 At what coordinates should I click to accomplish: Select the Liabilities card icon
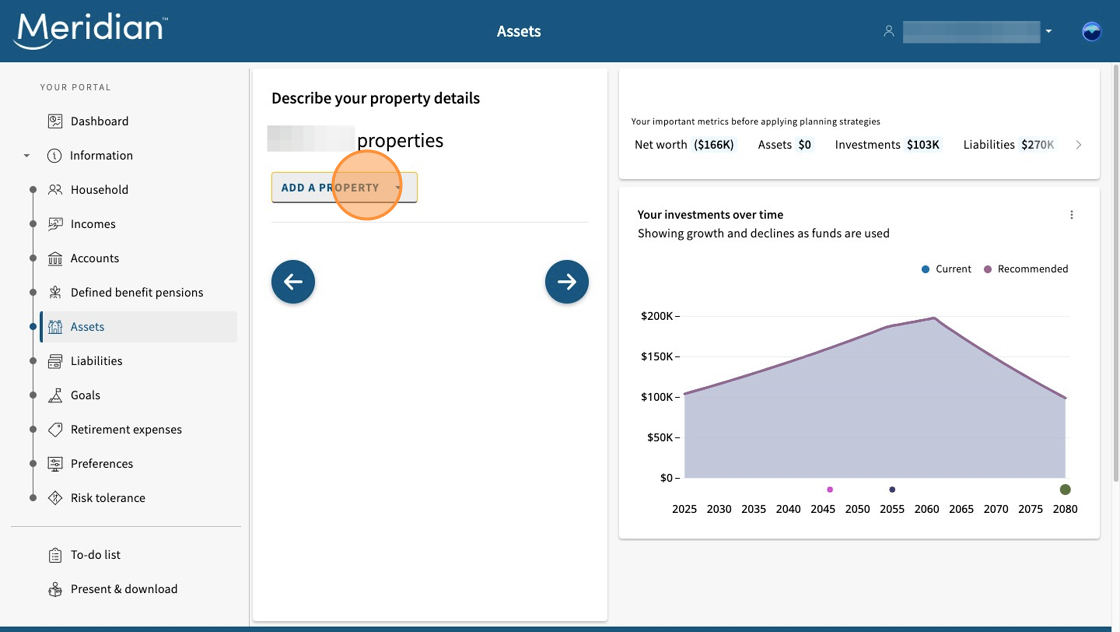[x=55, y=361]
